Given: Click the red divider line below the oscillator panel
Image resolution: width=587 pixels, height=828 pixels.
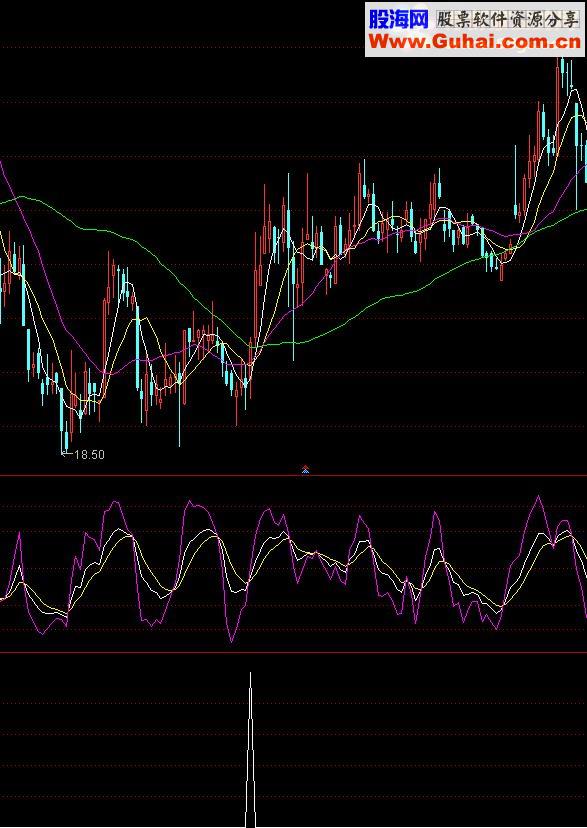Looking at the screenshot, I should 294,653.
